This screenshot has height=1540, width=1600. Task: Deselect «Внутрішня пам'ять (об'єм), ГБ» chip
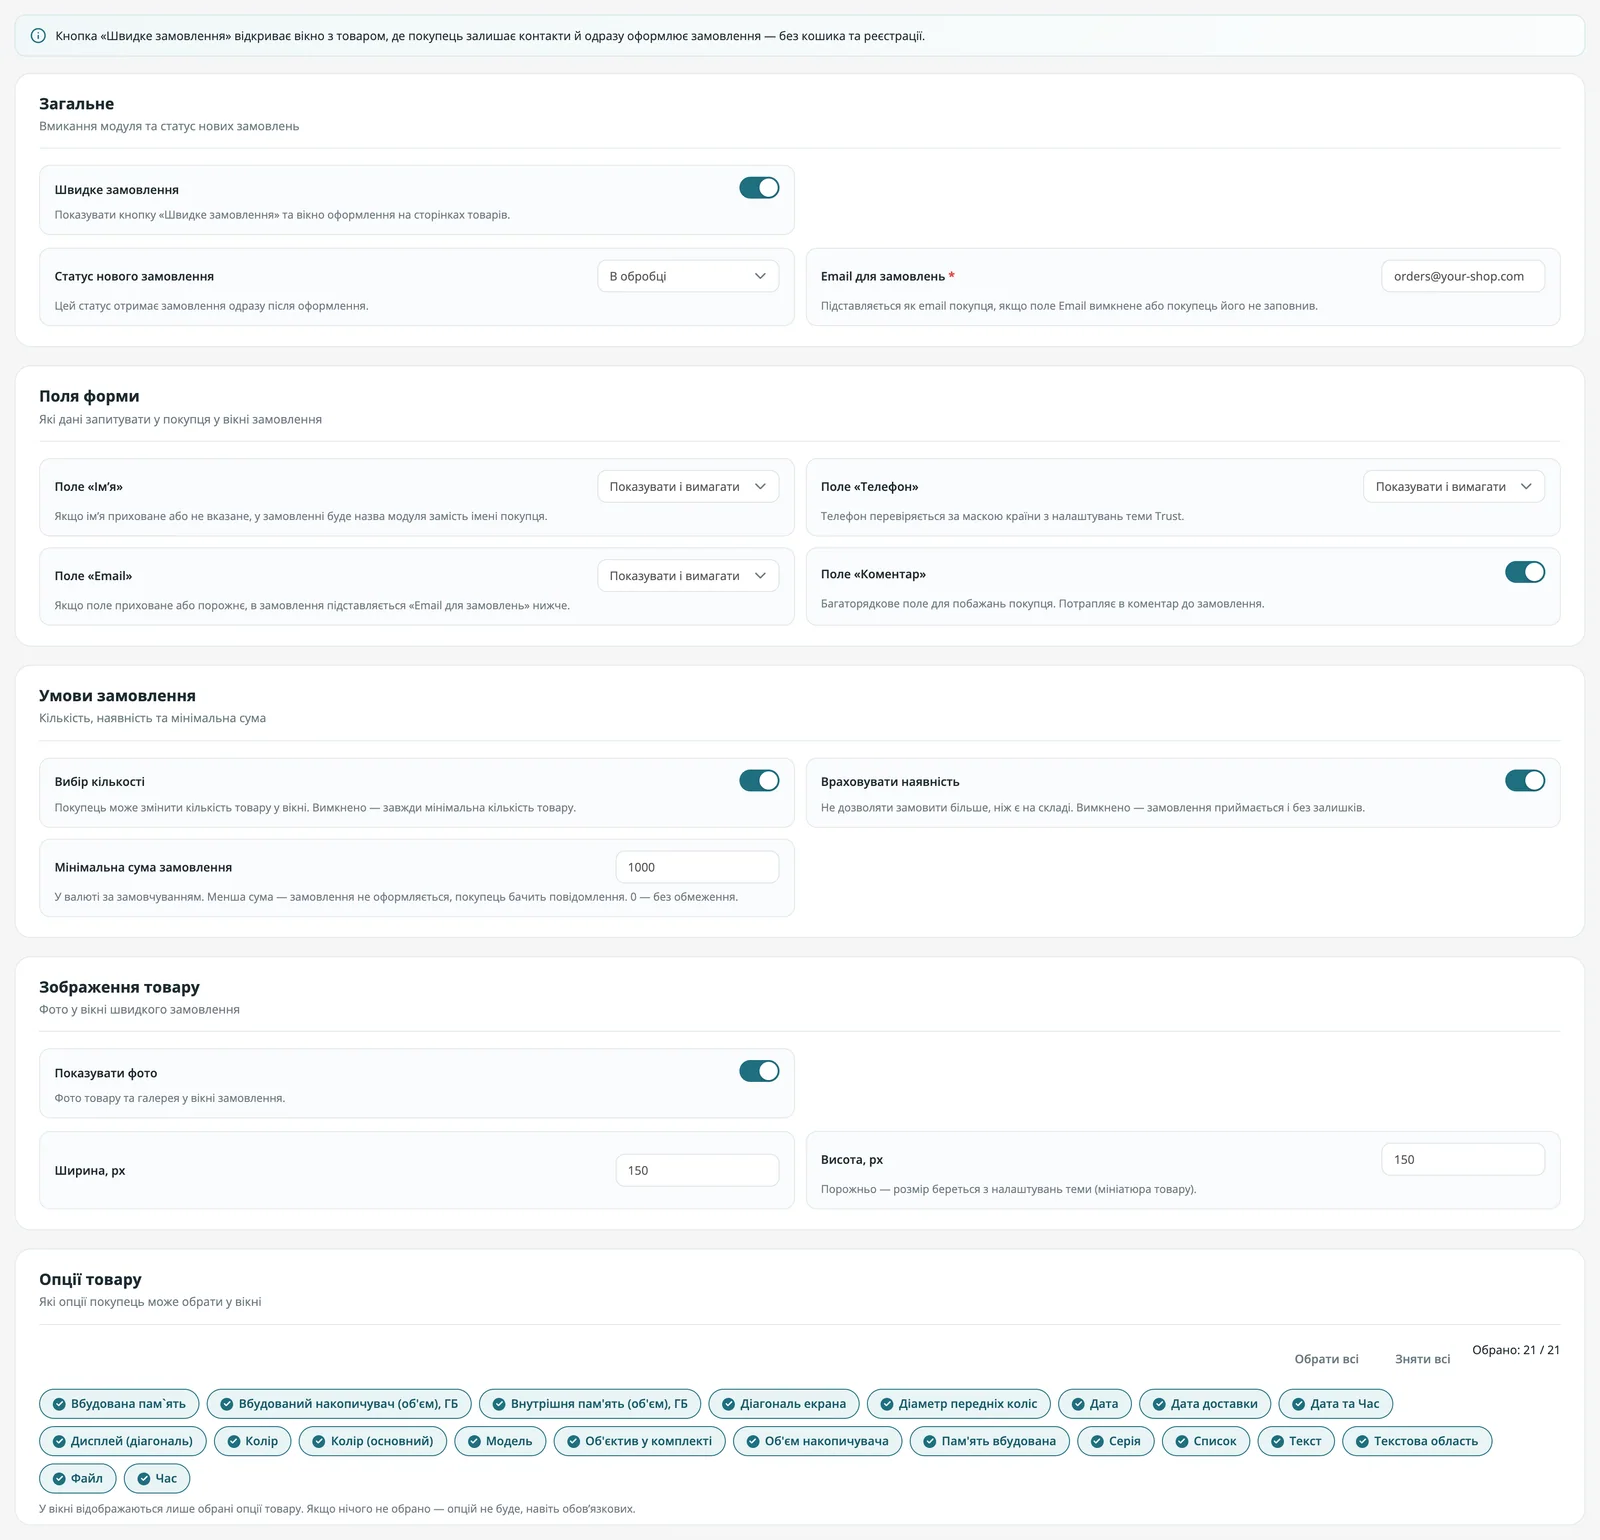point(590,1404)
